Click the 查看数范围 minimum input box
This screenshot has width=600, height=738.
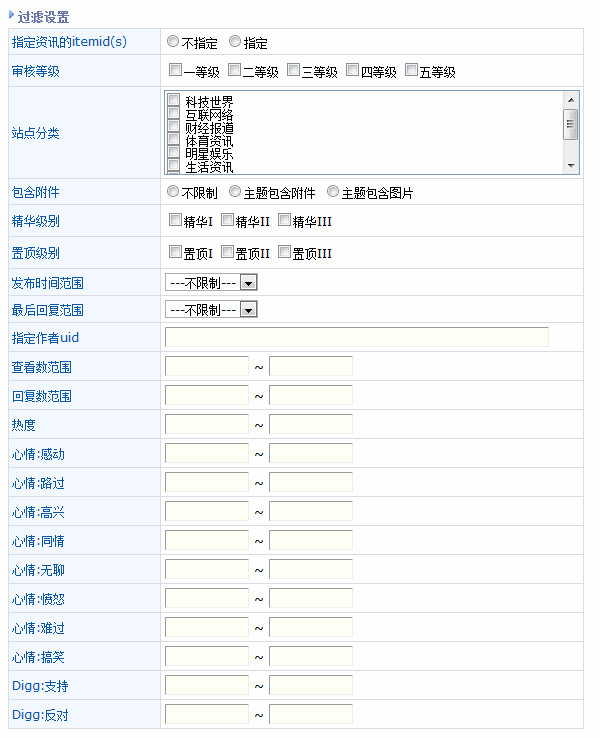pyautogui.click(x=207, y=367)
